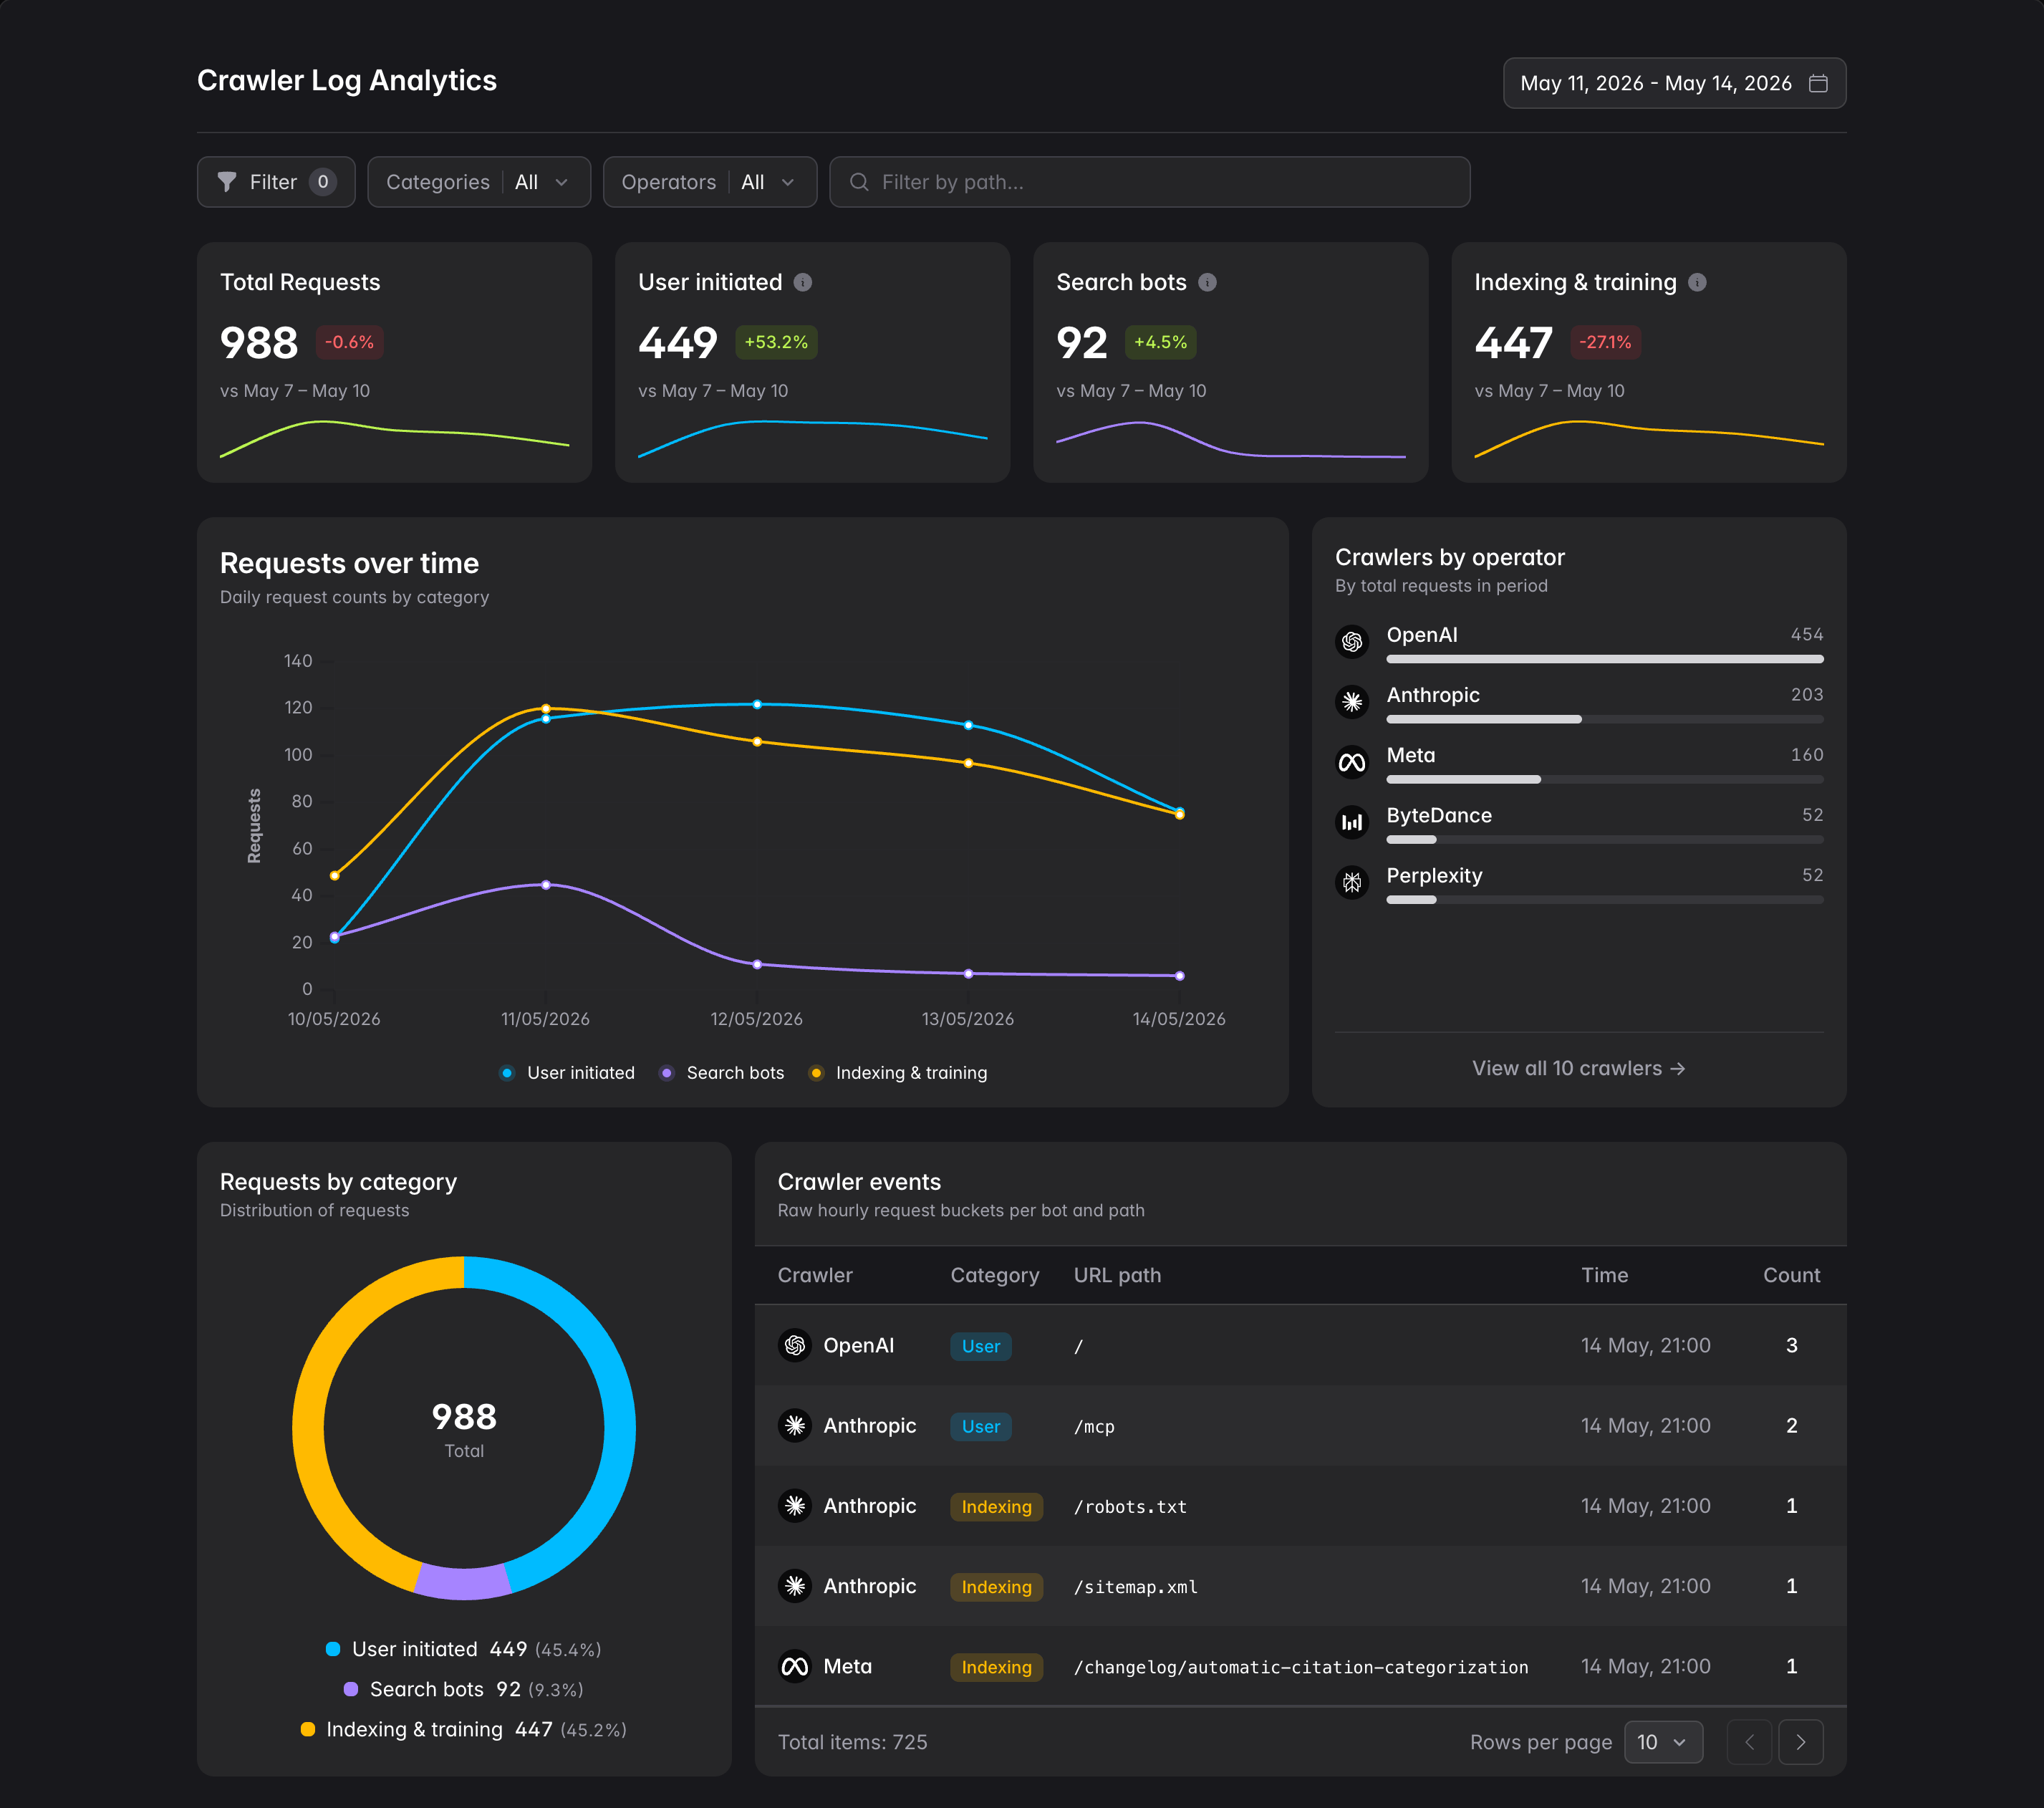The height and width of the screenshot is (1808, 2044).
Task: Click ByteDance logo in operator list
Action: point(1352,823)
